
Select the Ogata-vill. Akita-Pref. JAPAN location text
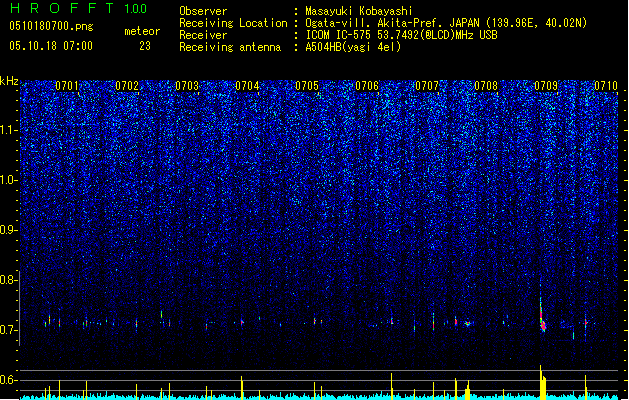coord(446,23)
